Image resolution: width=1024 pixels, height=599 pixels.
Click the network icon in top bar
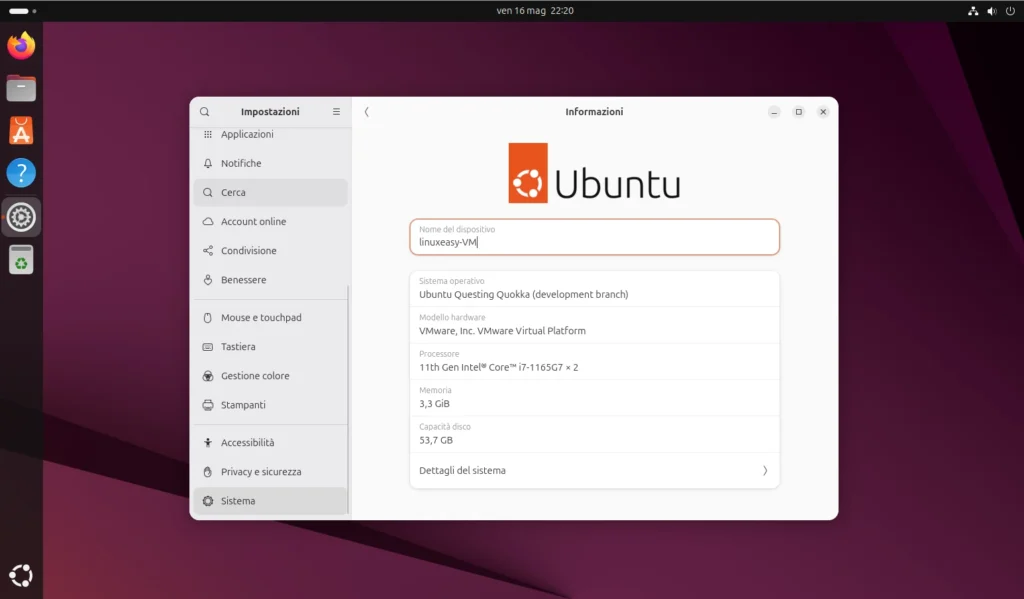(973, 10)
